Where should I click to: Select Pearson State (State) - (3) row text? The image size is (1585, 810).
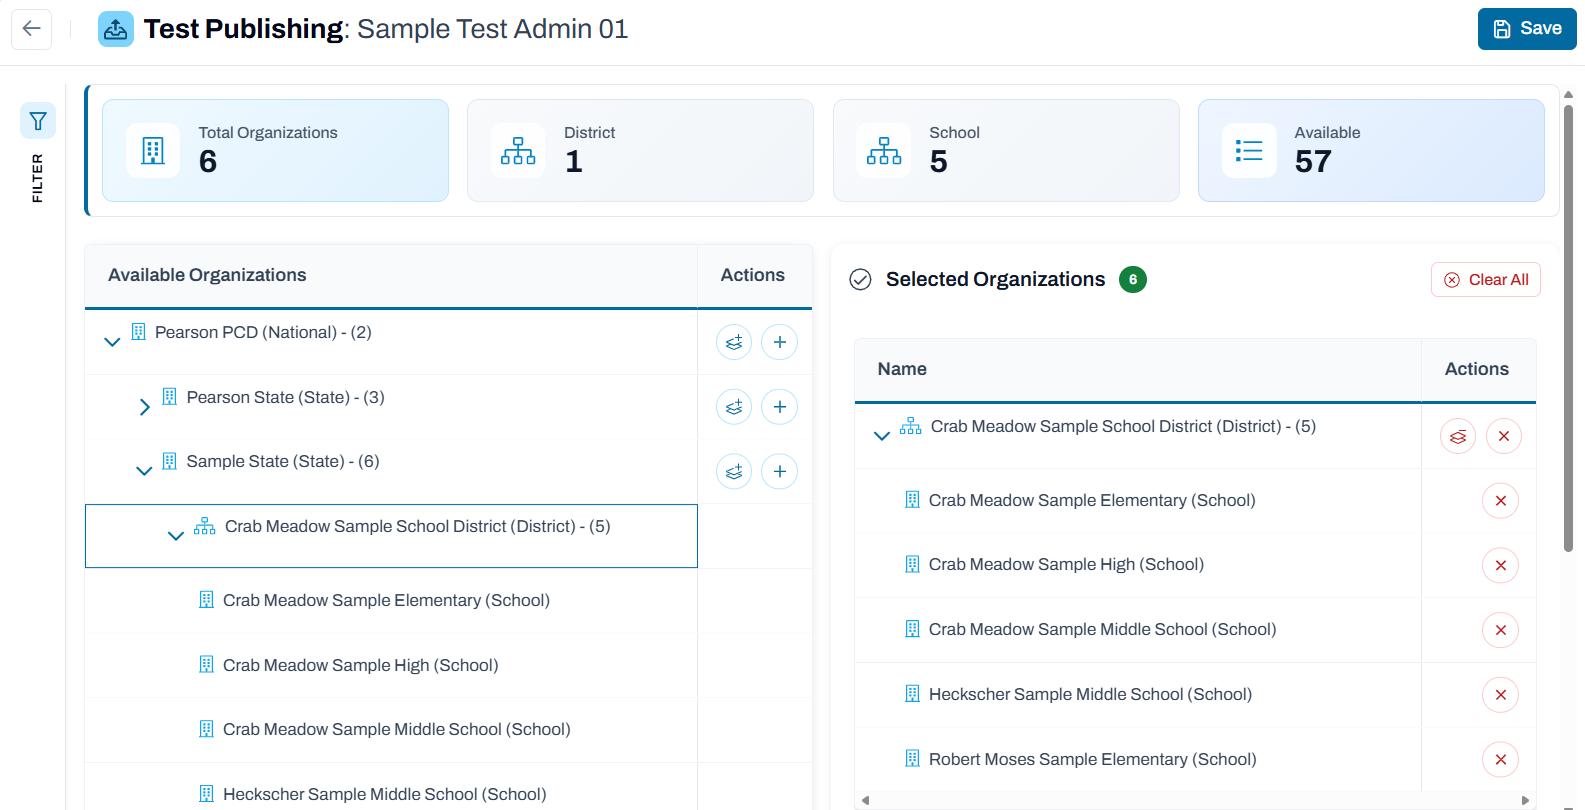click(x=285, y=397)
